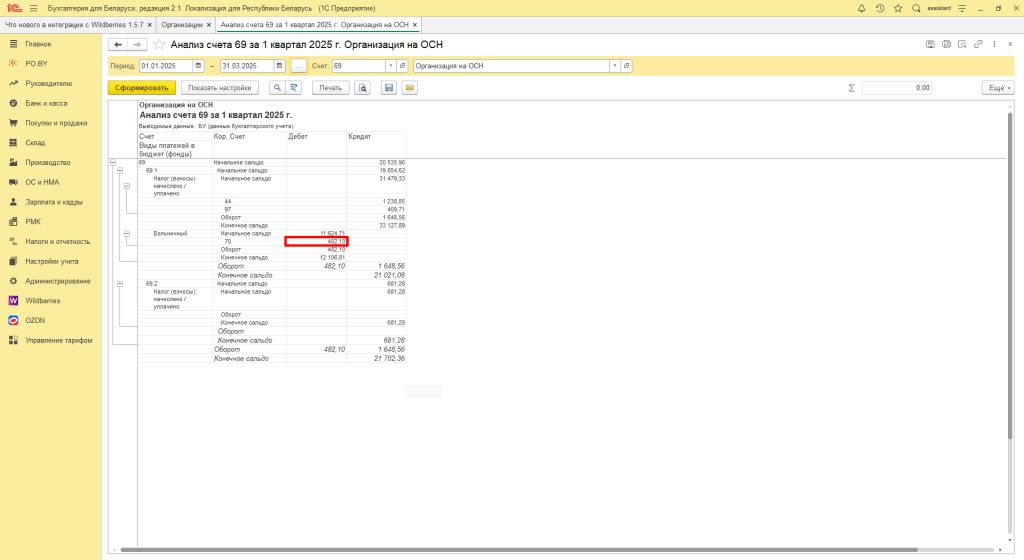
Task: Click the highlighted 482,10 debit cell
Action: coord(316,241)
